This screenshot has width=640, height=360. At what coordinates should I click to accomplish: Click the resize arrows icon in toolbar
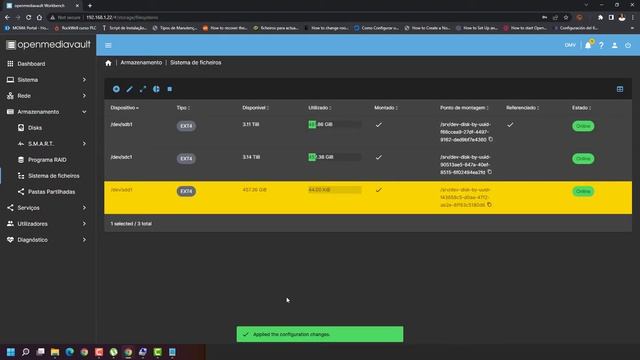[x=143, y=89]
